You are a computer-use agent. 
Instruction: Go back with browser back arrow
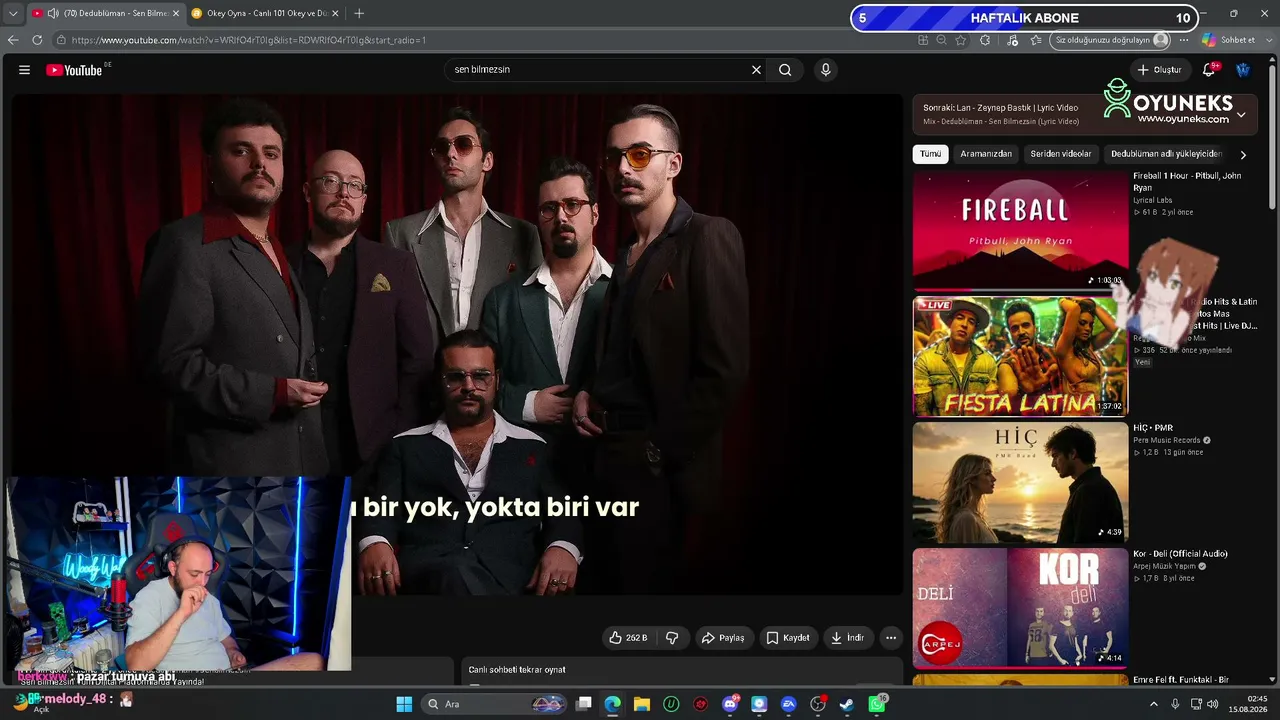pyautogui.click(x=13, y=40)
